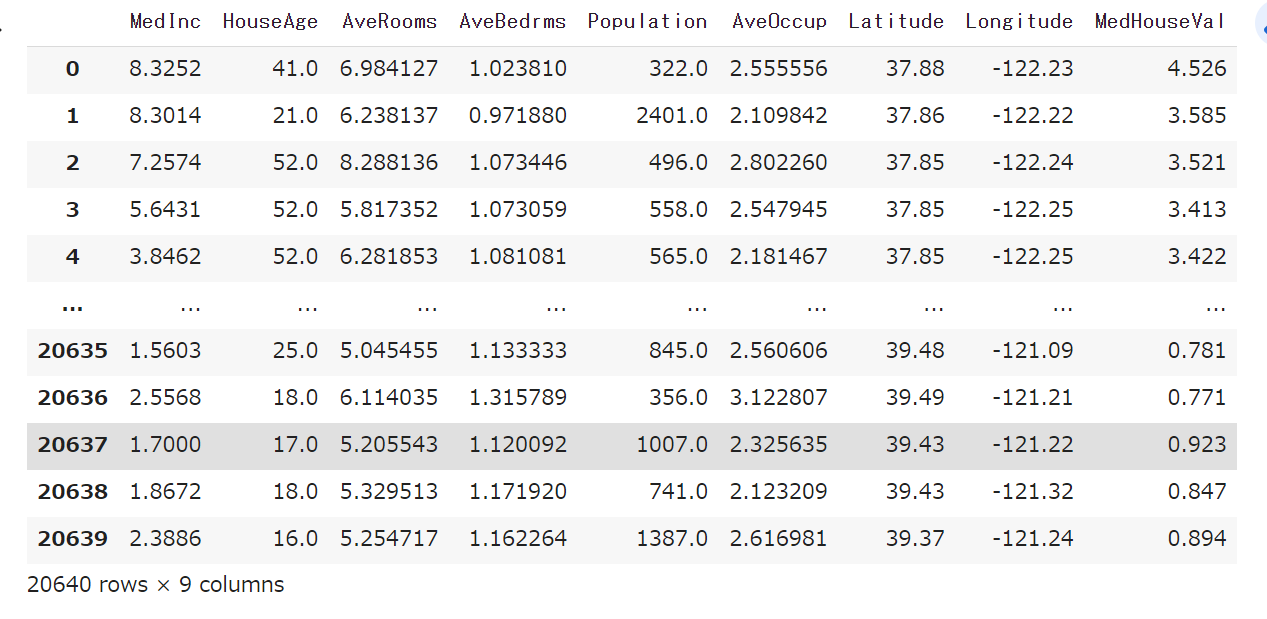Click AveBedrms value 1.315789
Viewport: 1267px width, 619px height.
[x=518, y=398]
